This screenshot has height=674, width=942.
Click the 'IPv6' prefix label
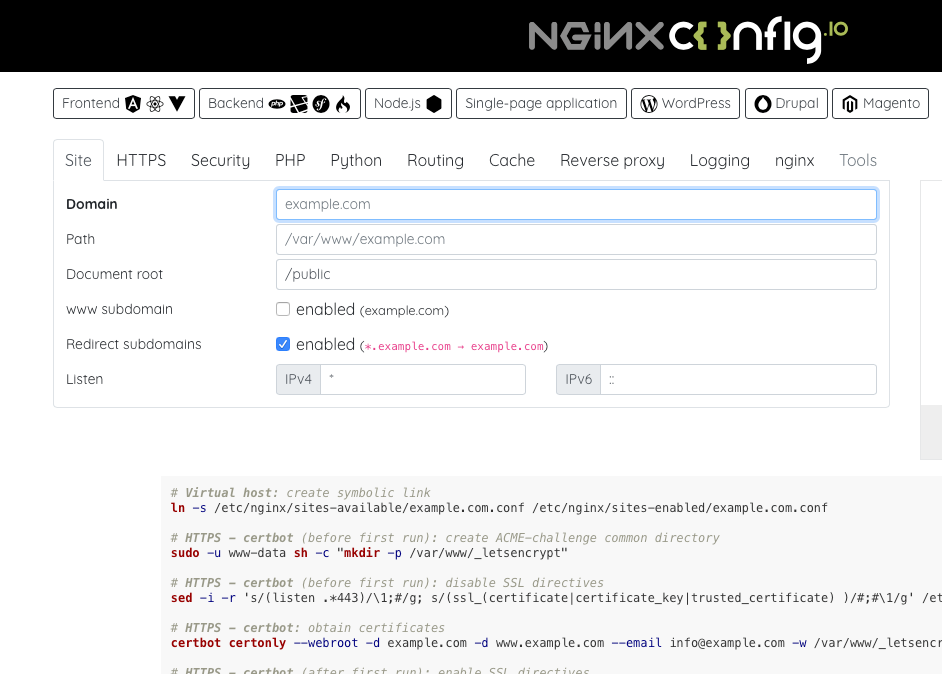click(579, 379)
